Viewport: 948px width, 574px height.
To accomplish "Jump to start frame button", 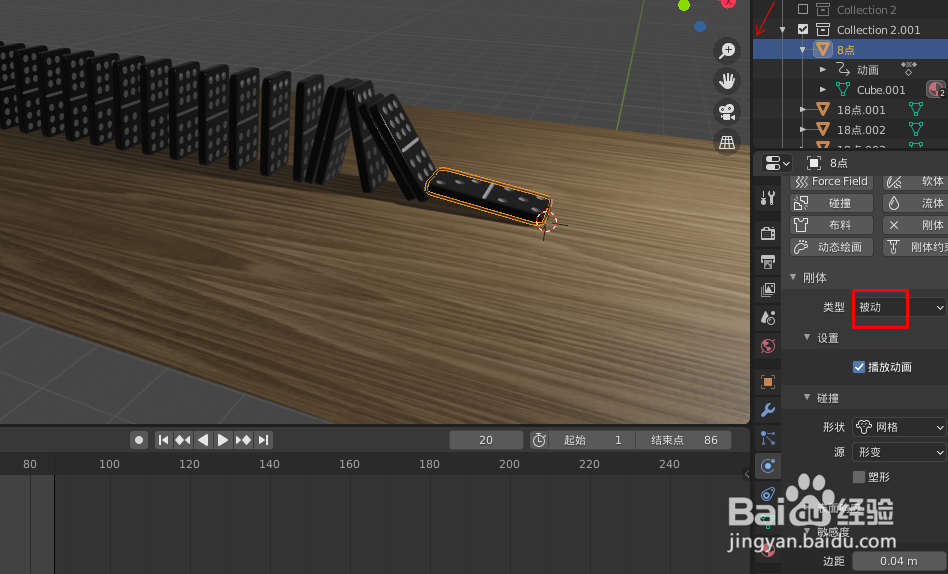I will (163, 440).
